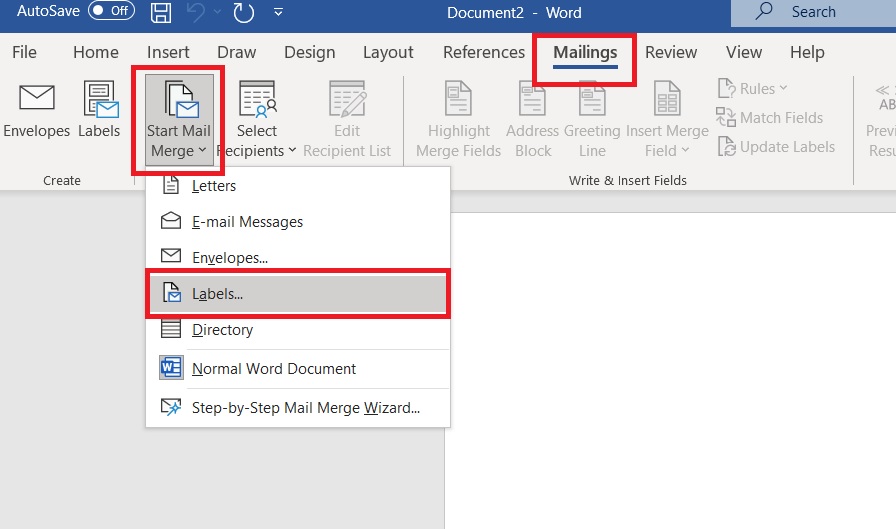Choose E-mail Messages from the menu
The height and width of the screenshot is (529, 896).
pos(298,222)
